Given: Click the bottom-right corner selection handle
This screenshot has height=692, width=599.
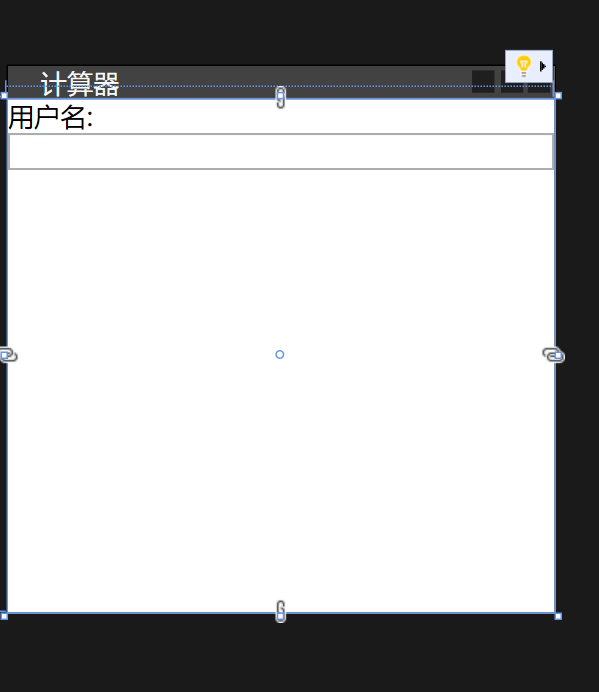Looking at the screenshot, I should (558, 616).
